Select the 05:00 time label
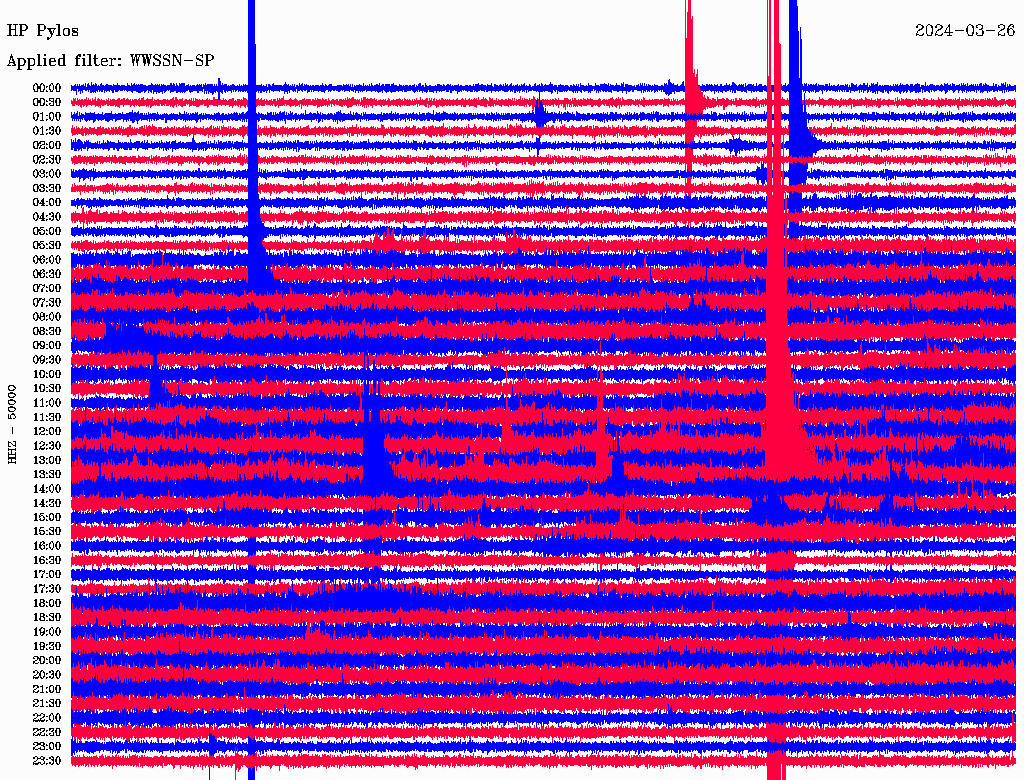The height and width of the screenshot is (780, 1024). (46, 231)
